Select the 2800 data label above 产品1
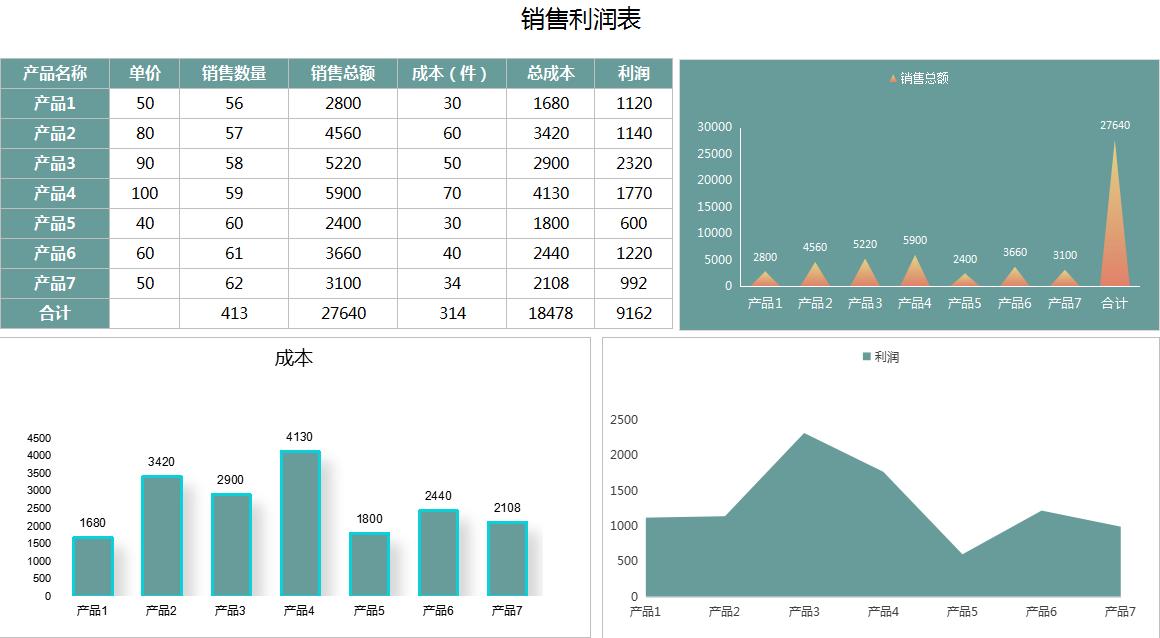This screenshot has width=1160, height=638. [764, 257]
